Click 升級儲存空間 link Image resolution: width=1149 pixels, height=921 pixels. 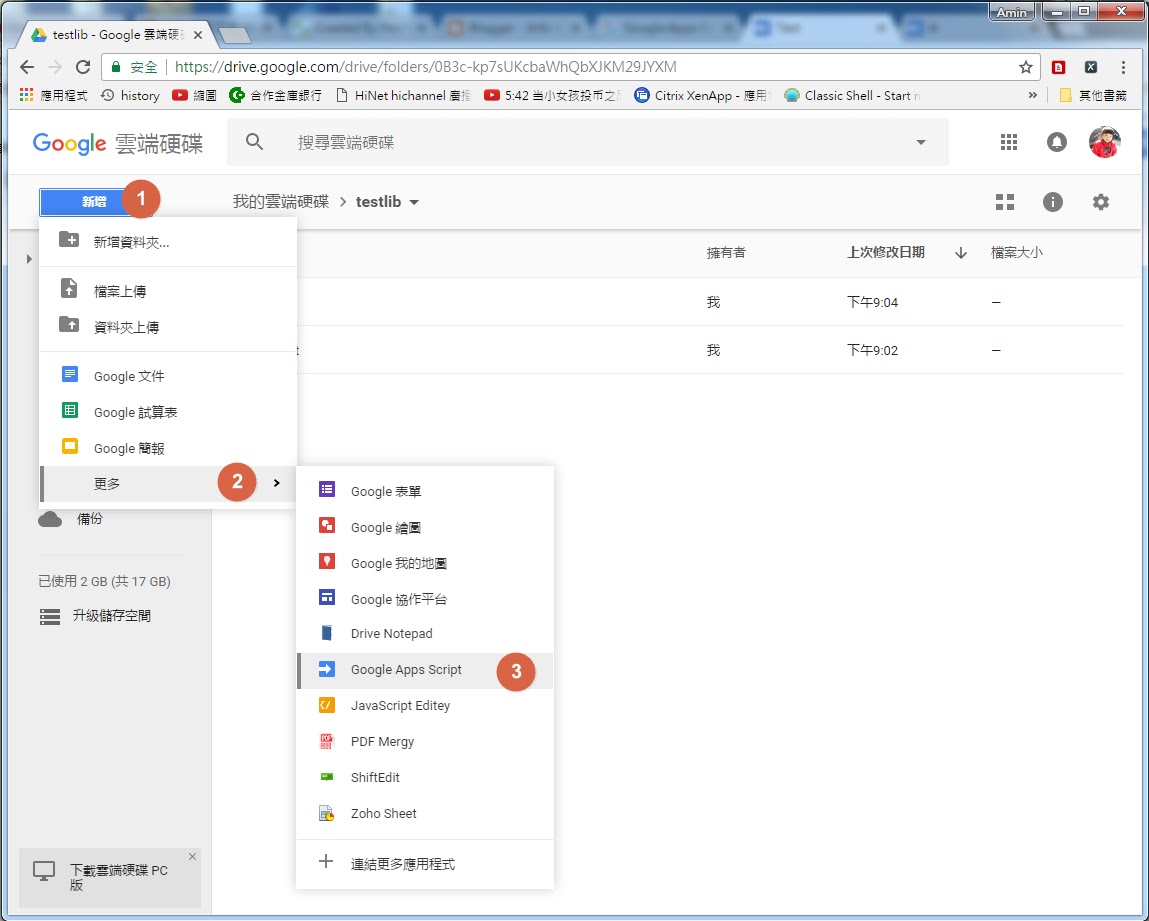point(111,615)
